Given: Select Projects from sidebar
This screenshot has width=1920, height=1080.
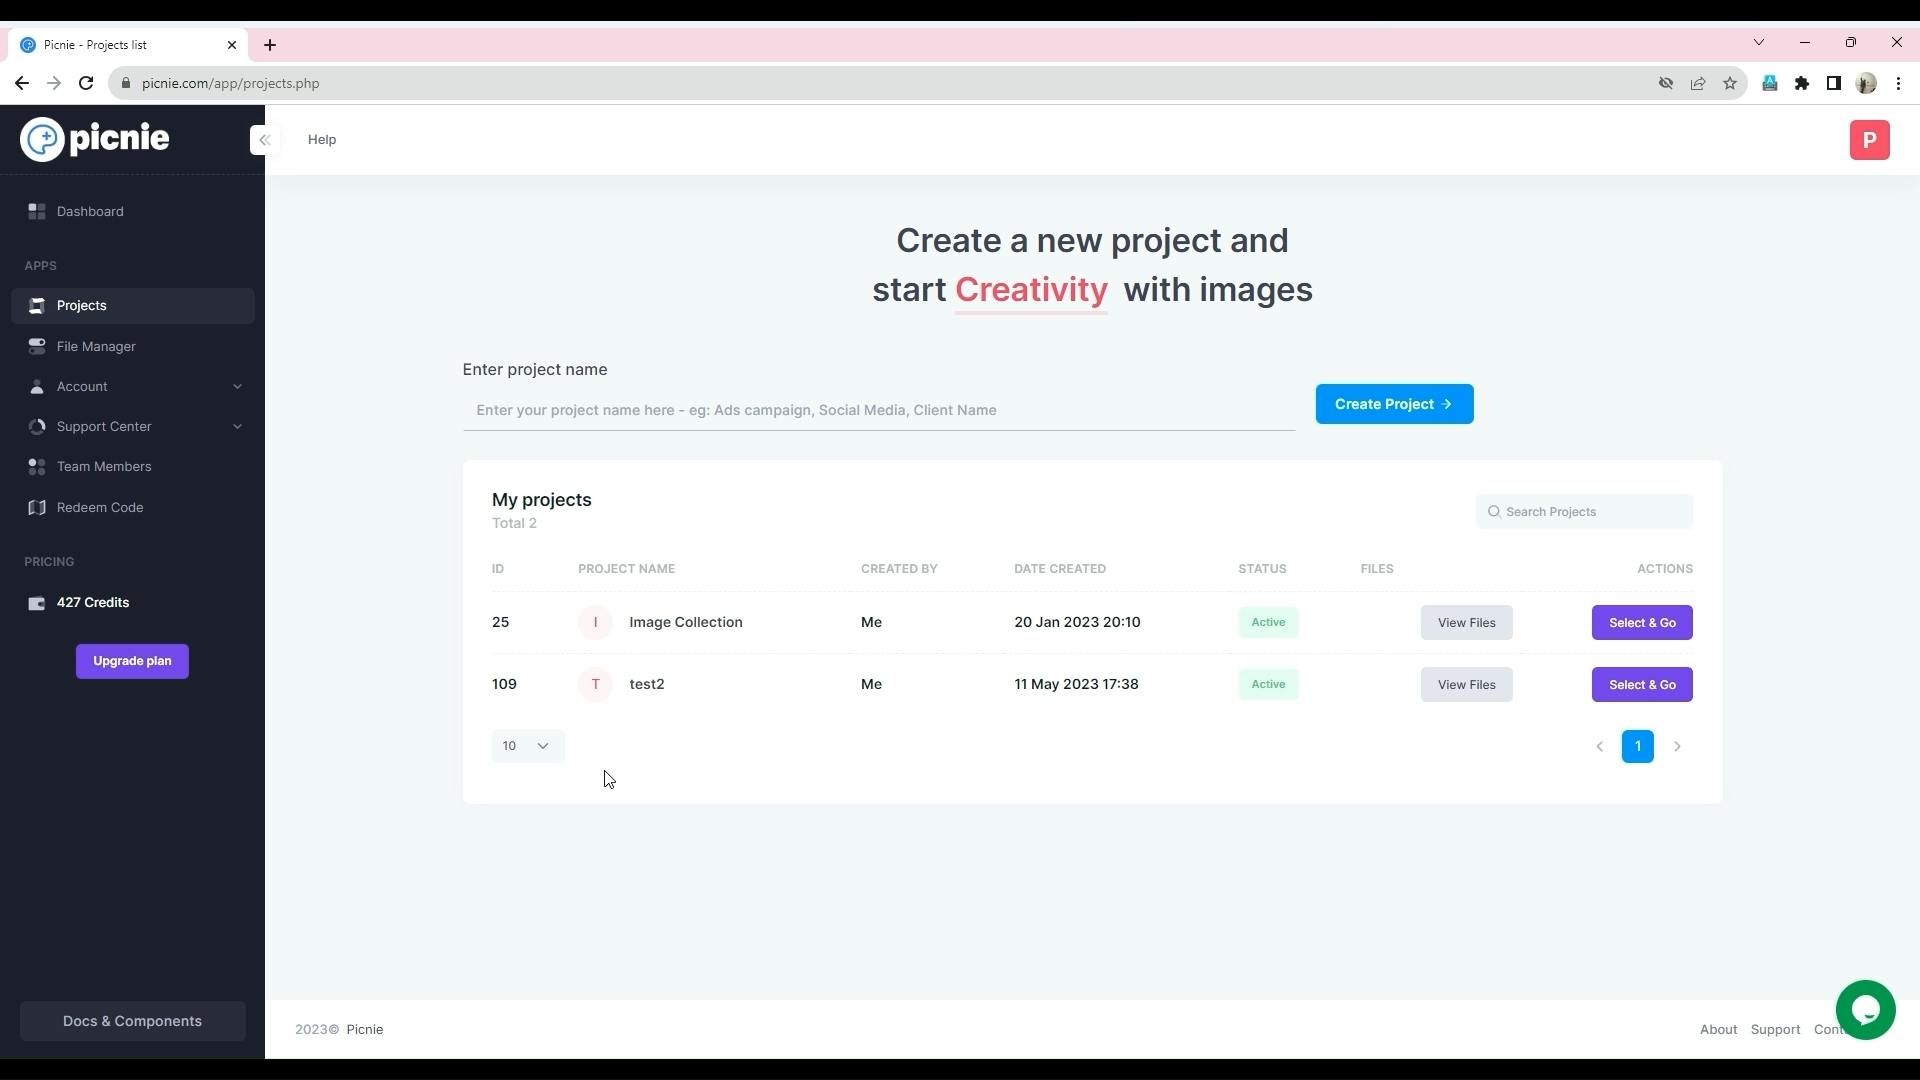Looking at the screenshot, I should pos(82,305).
